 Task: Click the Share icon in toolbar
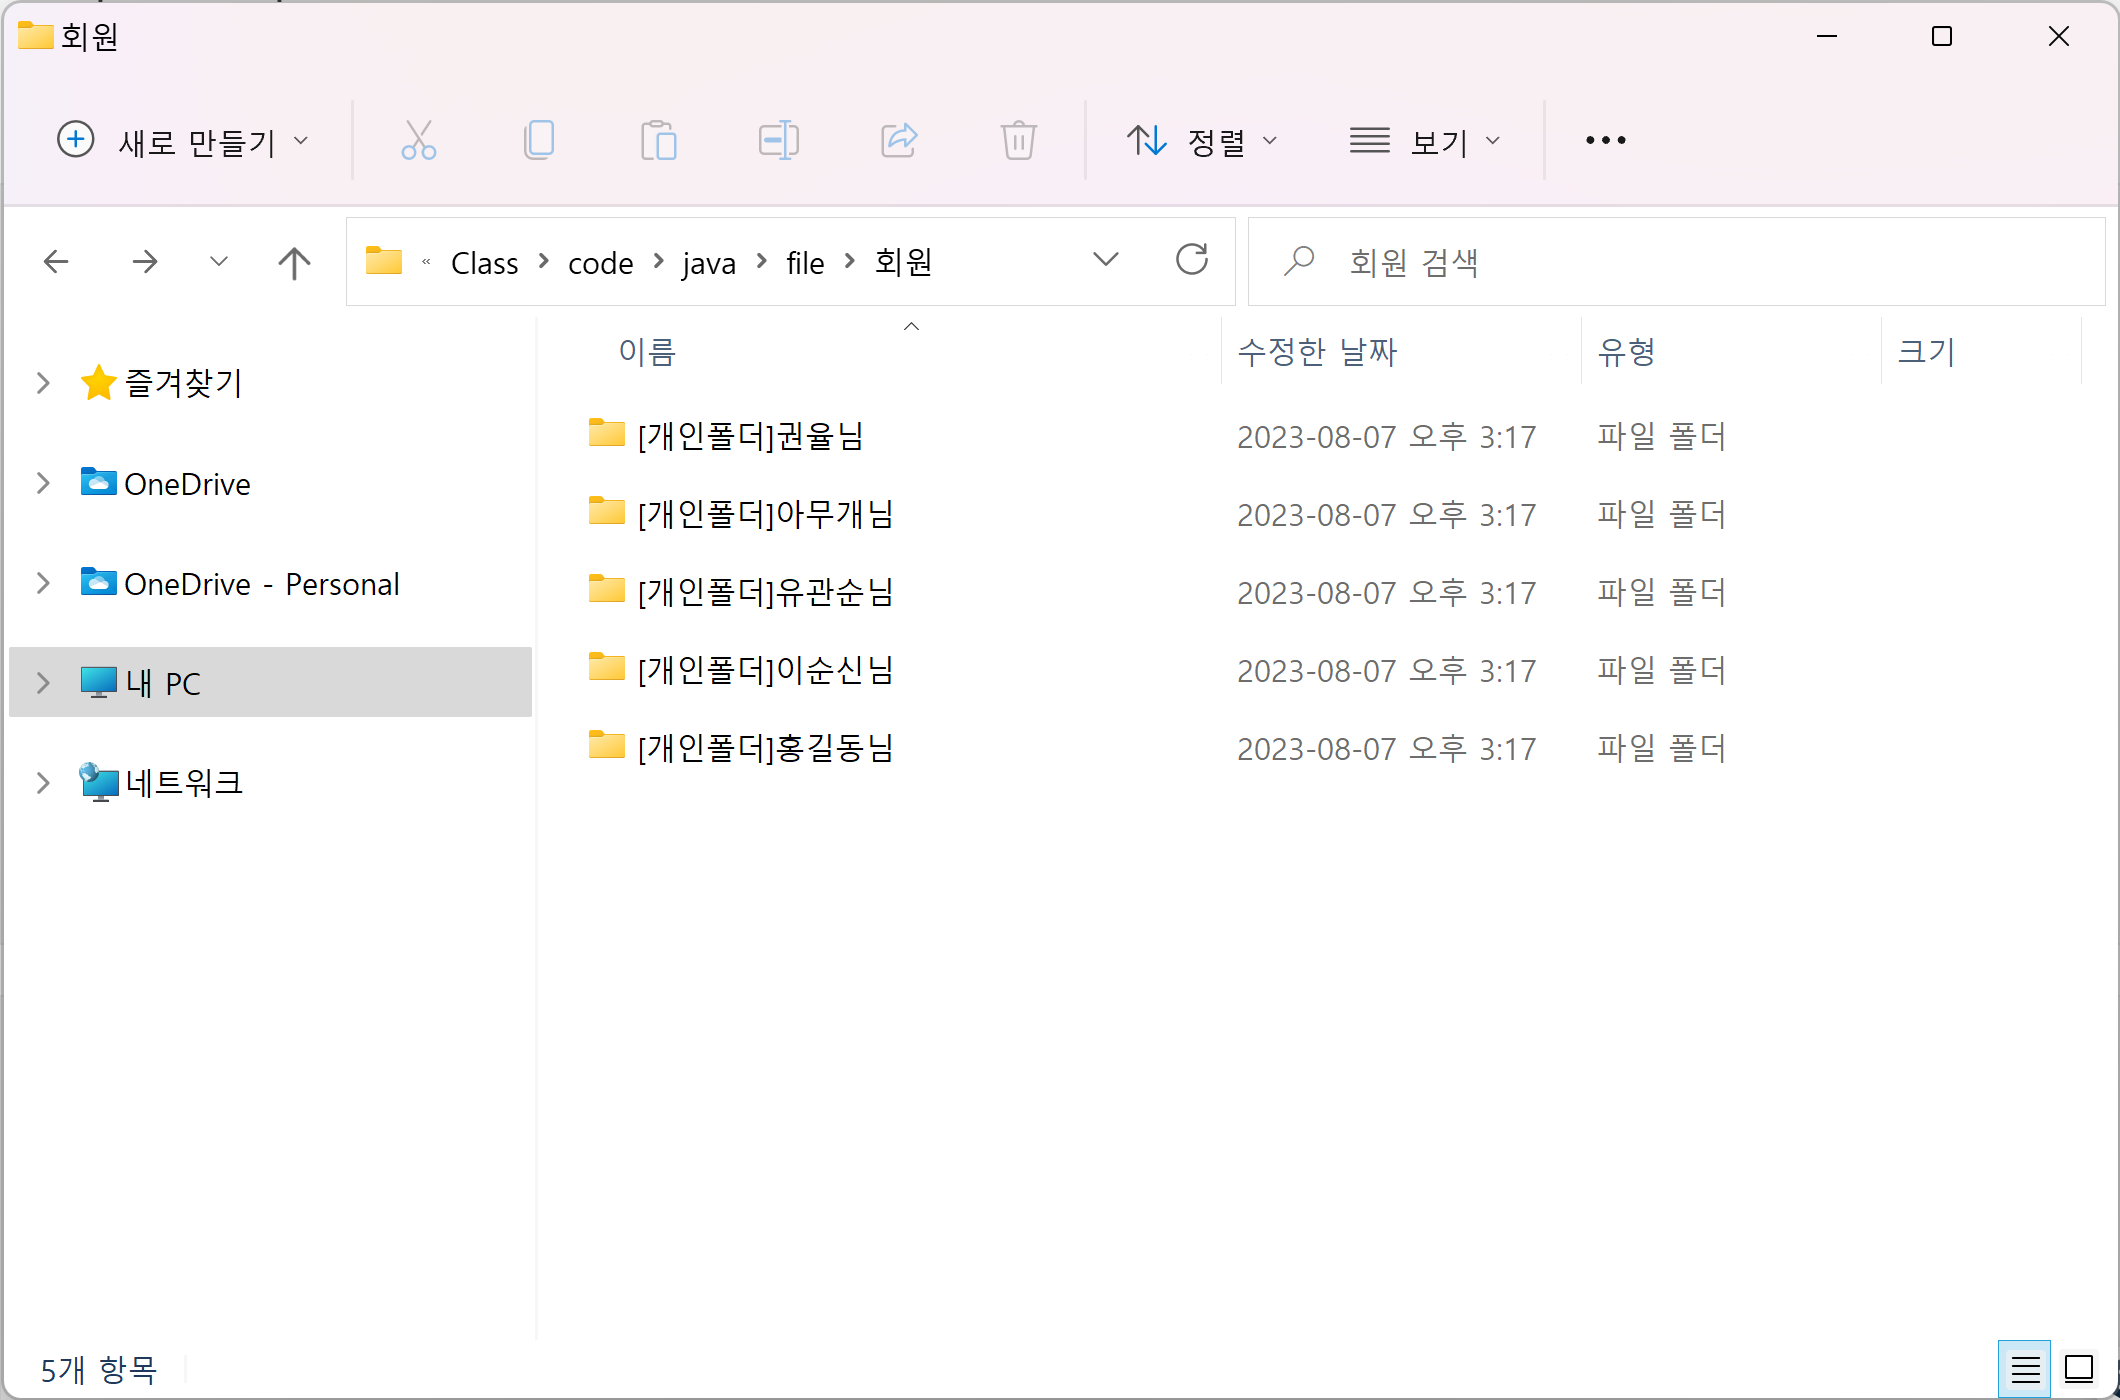(x=899, y=140)
